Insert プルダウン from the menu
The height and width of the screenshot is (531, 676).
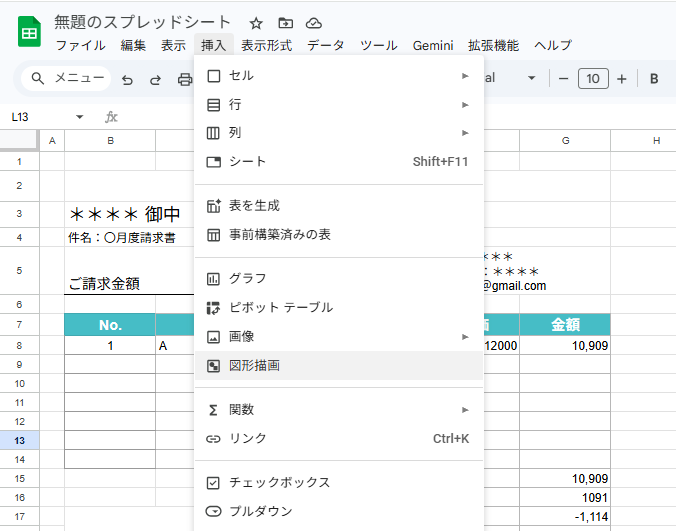tap(260, 511)
